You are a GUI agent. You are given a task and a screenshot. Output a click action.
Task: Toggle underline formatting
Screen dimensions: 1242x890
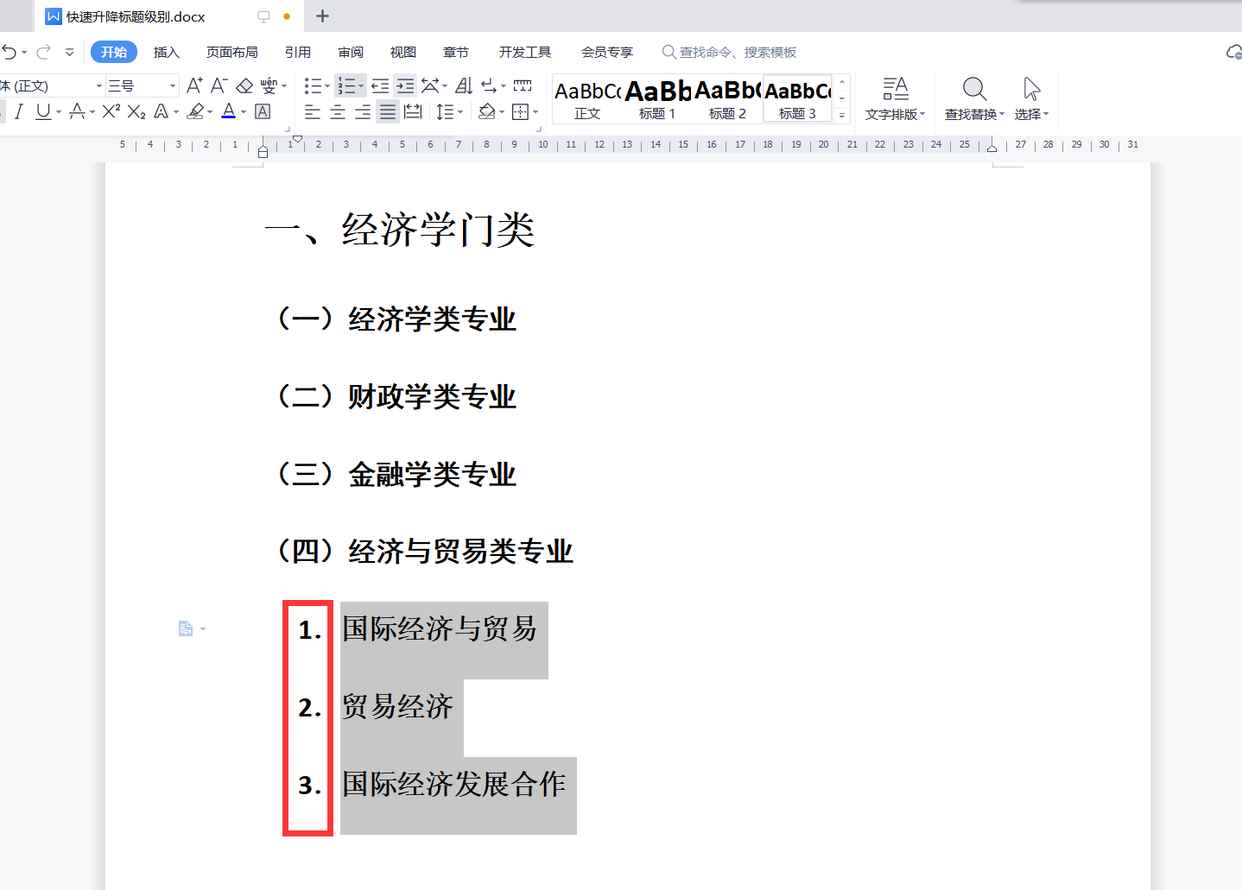click(x=44, y=112)
